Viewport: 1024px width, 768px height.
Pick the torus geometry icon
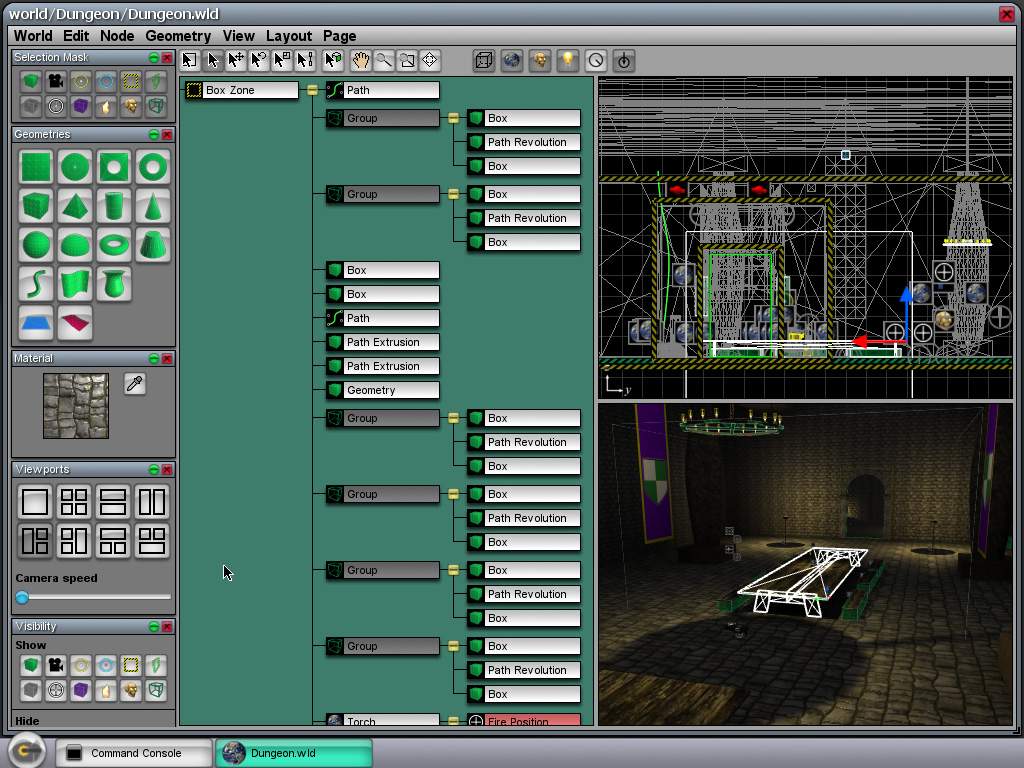pos(114,245)
